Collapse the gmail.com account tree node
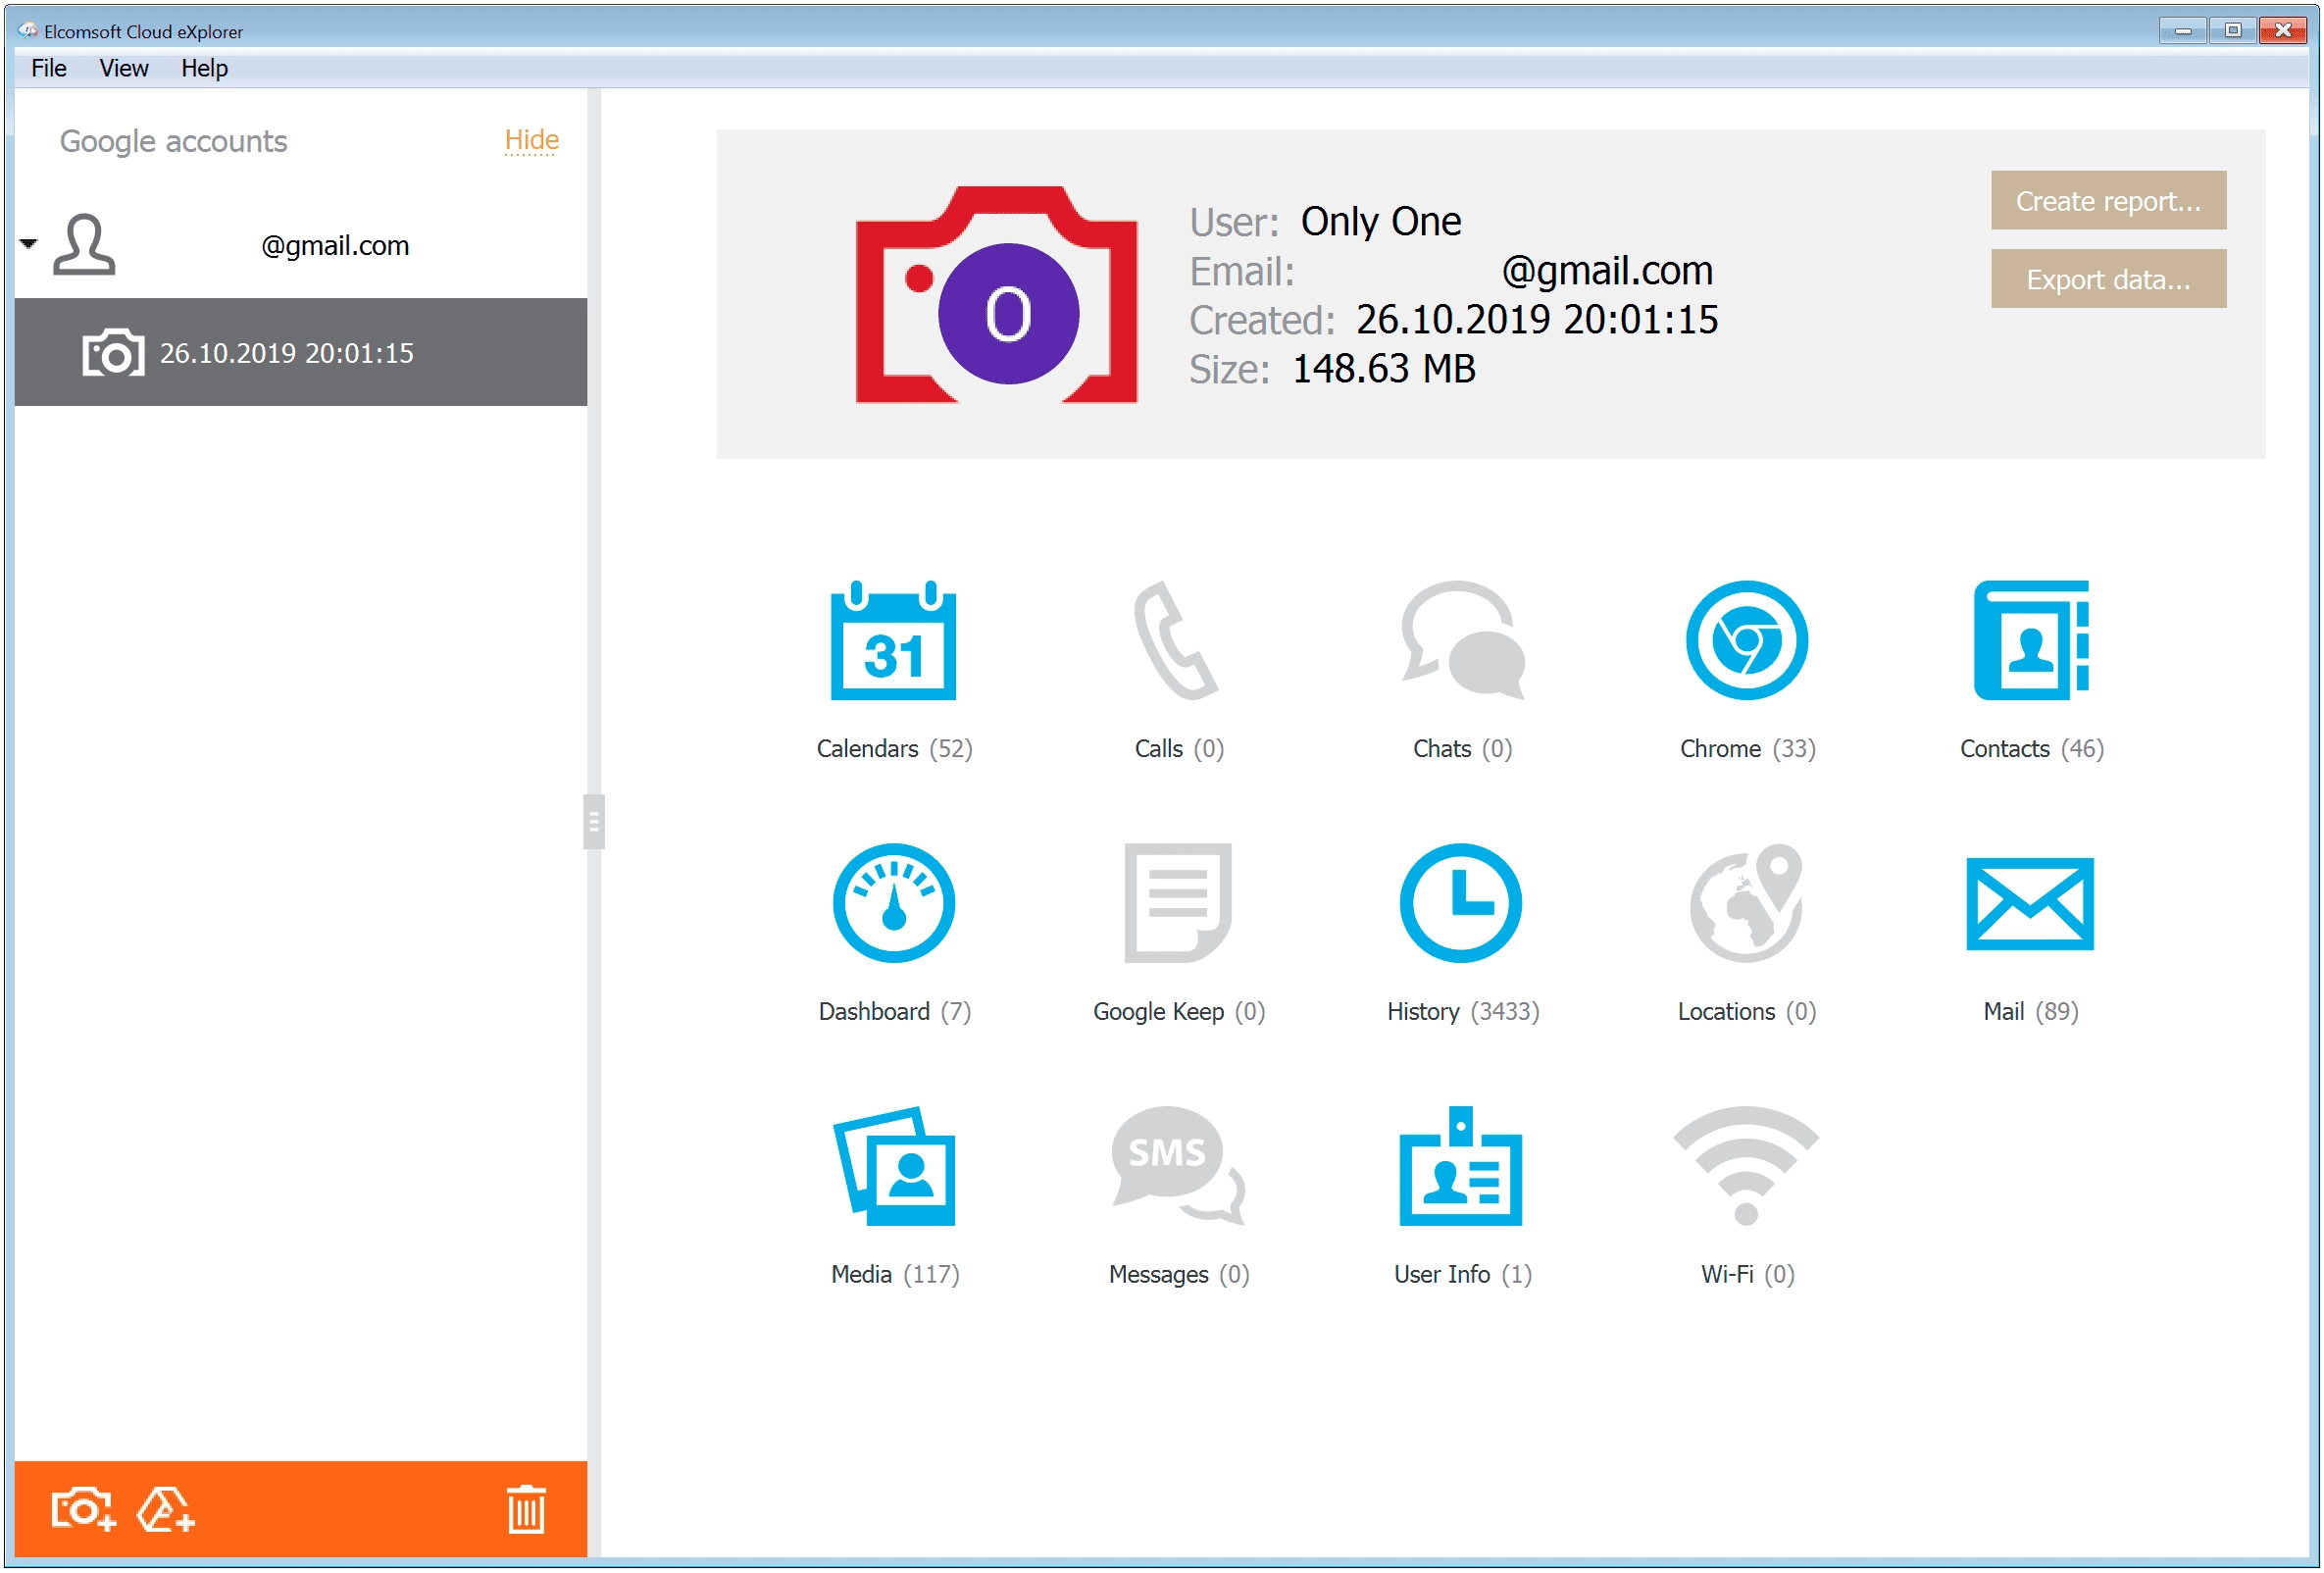 [28, 243]
